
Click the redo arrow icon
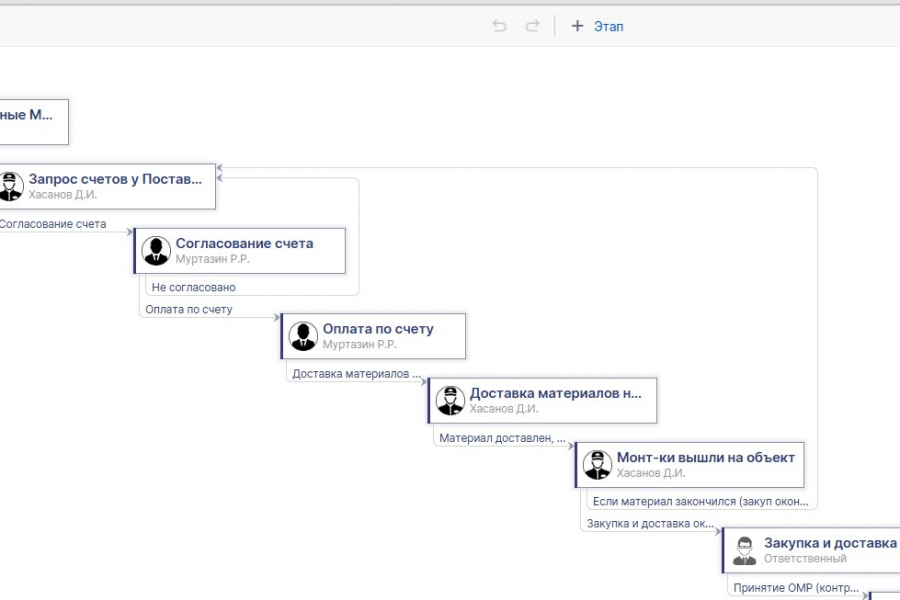pos(532,26)
